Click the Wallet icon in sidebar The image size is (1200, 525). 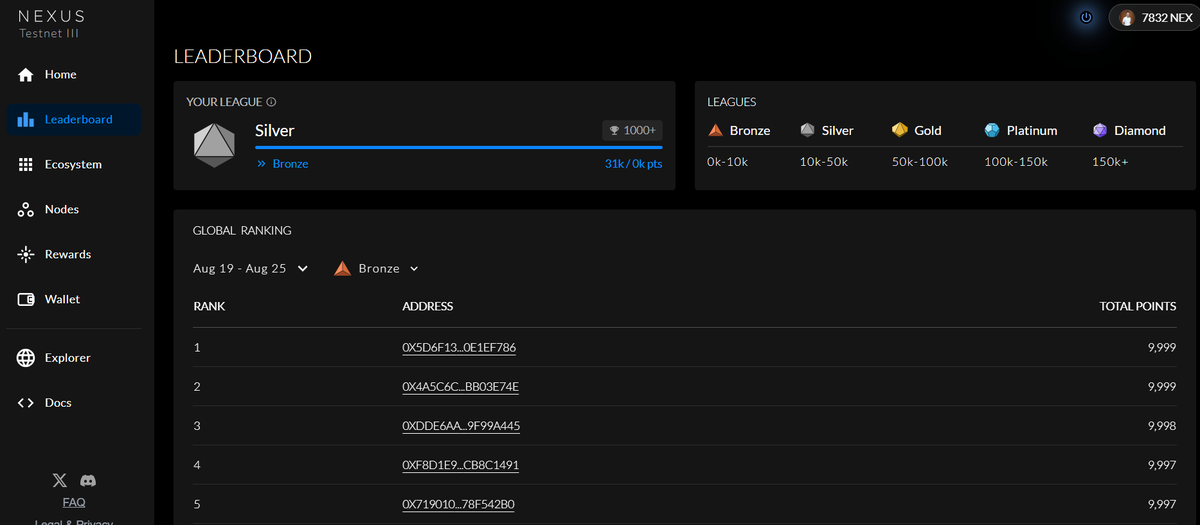pos(26,300)
